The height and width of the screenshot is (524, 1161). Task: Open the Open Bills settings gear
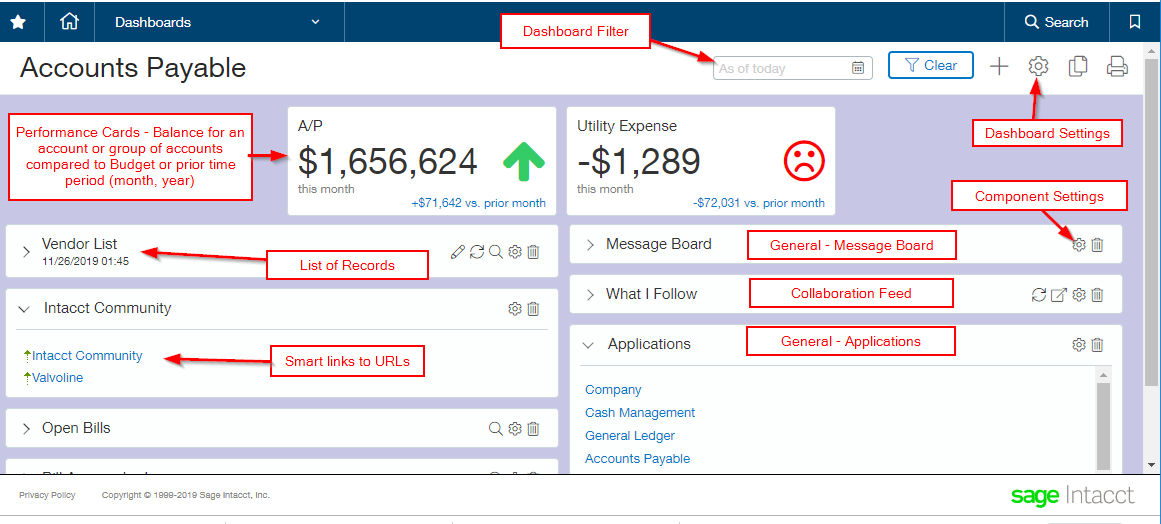[x=515, y=429]
